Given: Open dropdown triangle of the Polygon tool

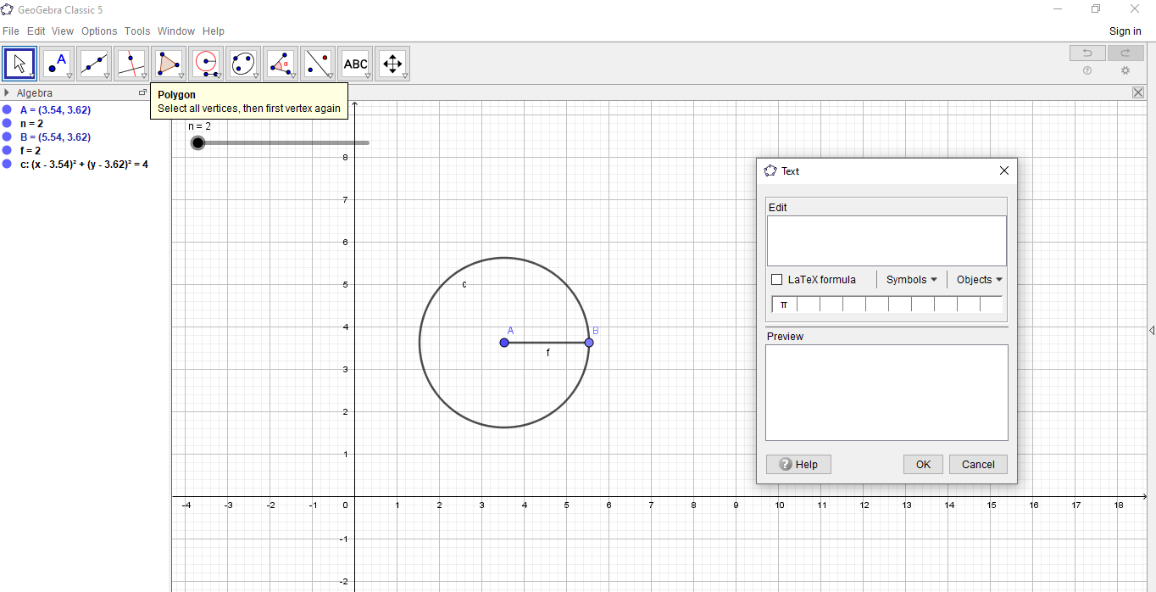Looking at the screenshot, I should pos(181,76).
